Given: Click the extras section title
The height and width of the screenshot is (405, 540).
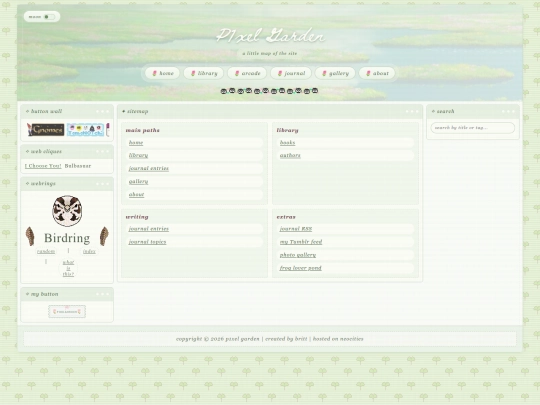Looking at the screenshot, I should pos(286,217).
